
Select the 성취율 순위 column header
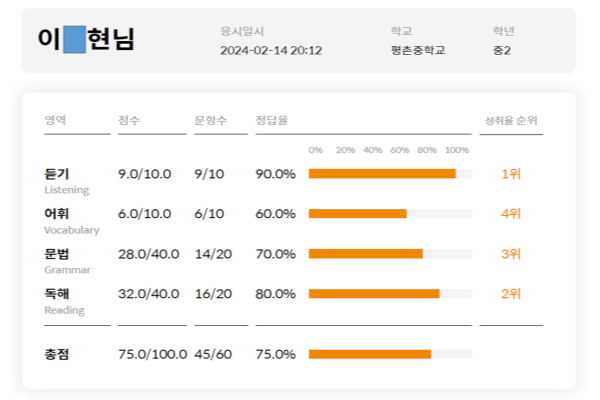tap(510, 120)
